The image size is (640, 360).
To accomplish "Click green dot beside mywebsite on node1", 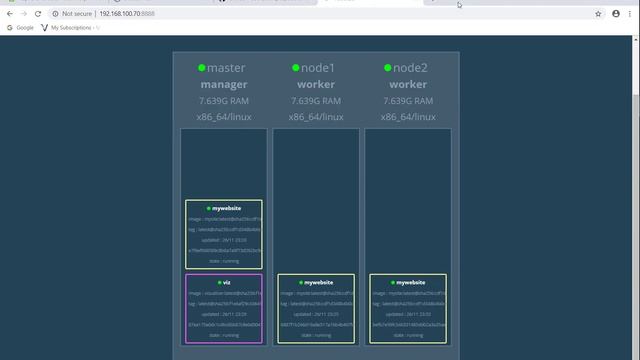I will click(x=301, y=282).
